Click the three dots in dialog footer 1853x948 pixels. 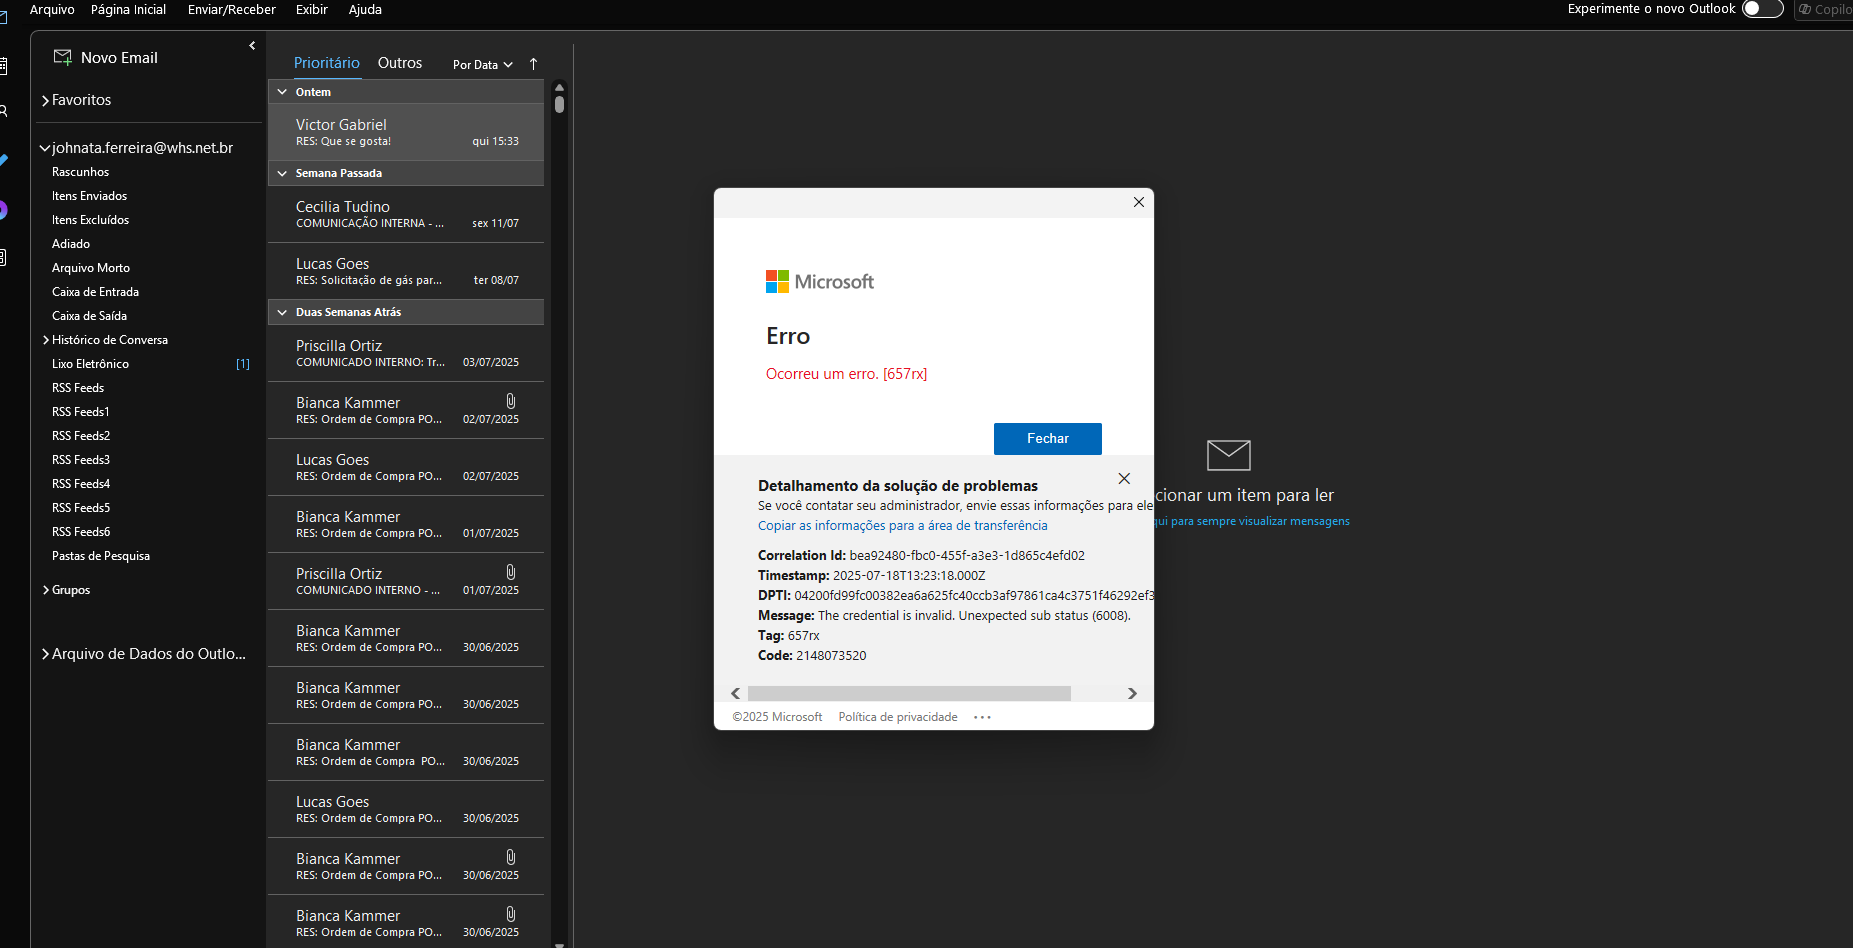tap(982, 717)
